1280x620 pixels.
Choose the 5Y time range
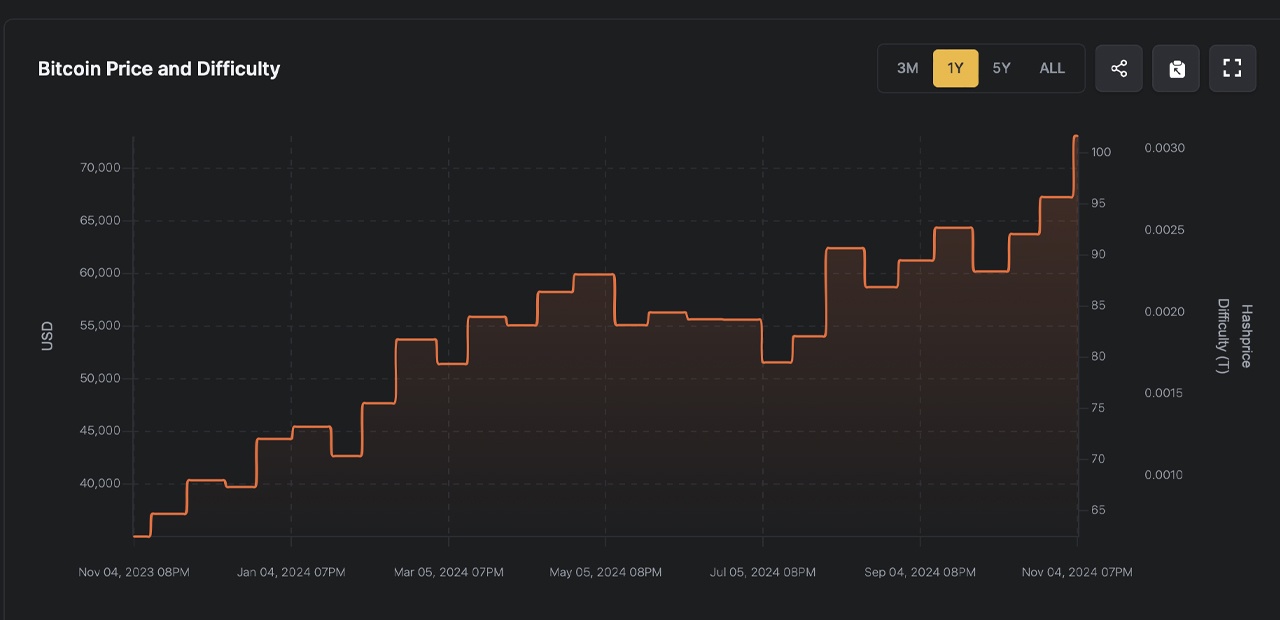click(x=1001, y=69)
